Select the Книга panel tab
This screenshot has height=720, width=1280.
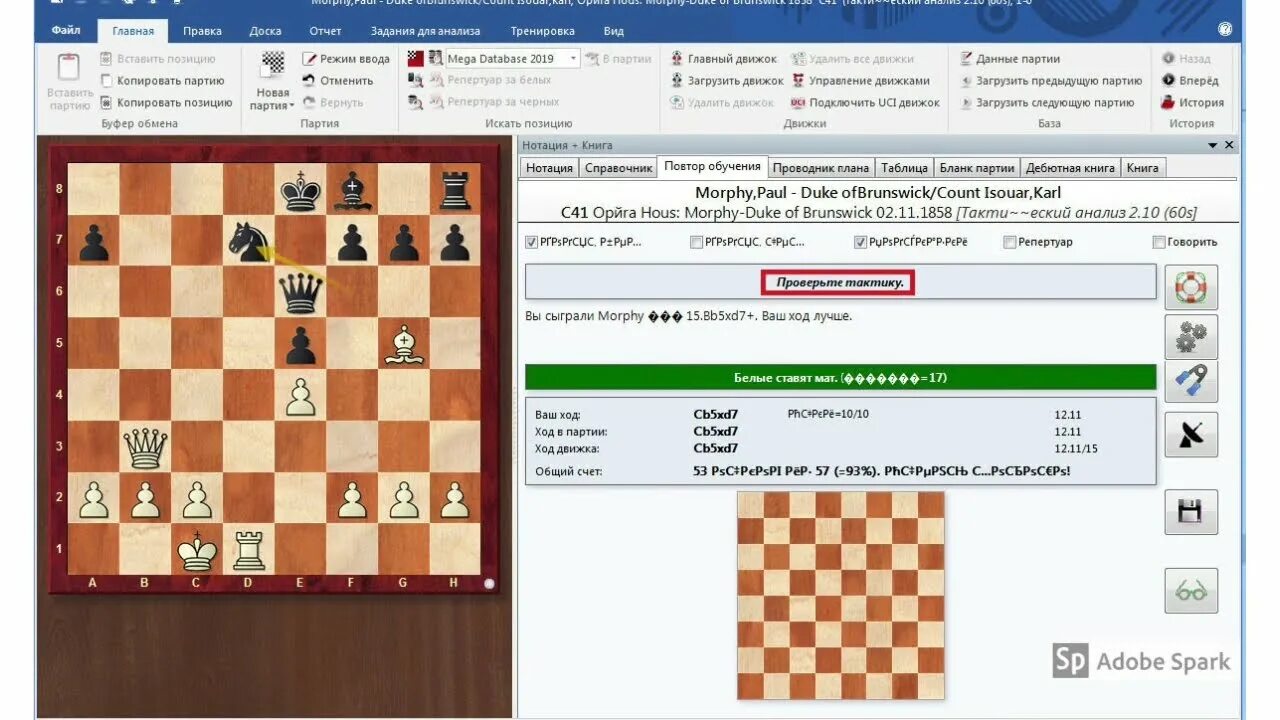[x=1143, y=168]
